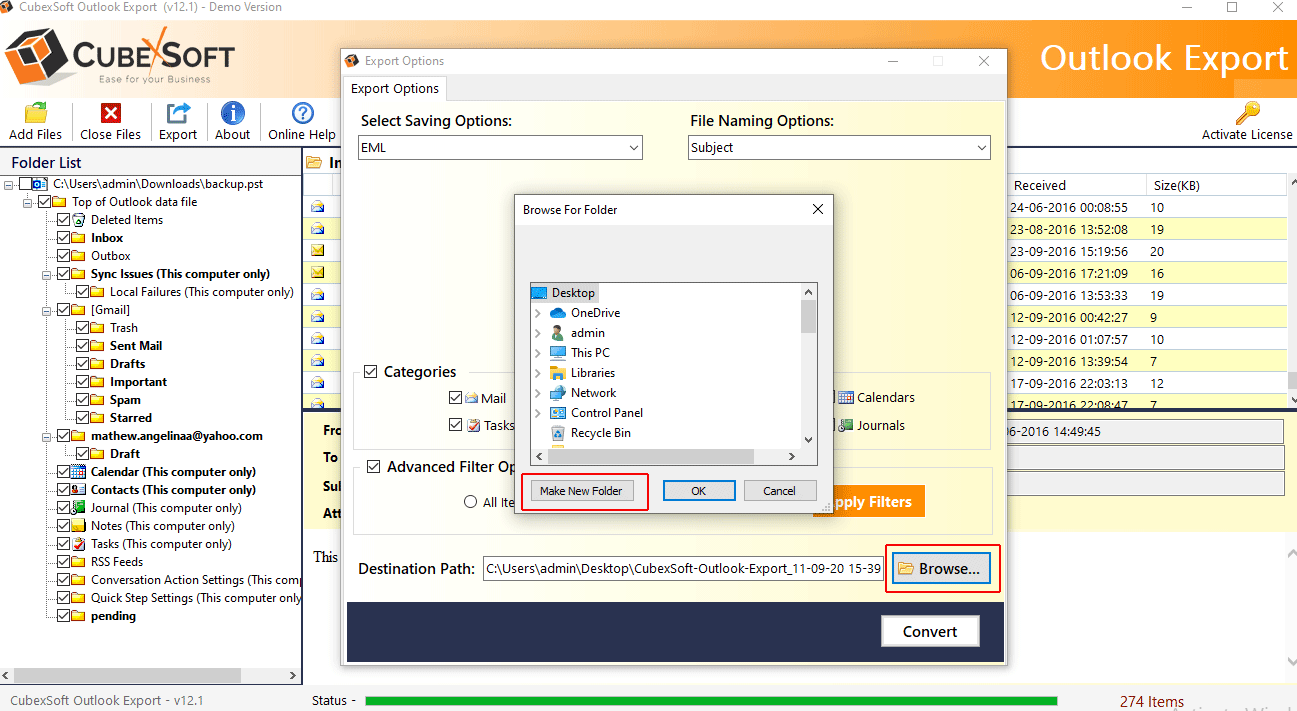Screen dimensions: 1297x711
Task: Click the Received column header
Action: 1076,185
